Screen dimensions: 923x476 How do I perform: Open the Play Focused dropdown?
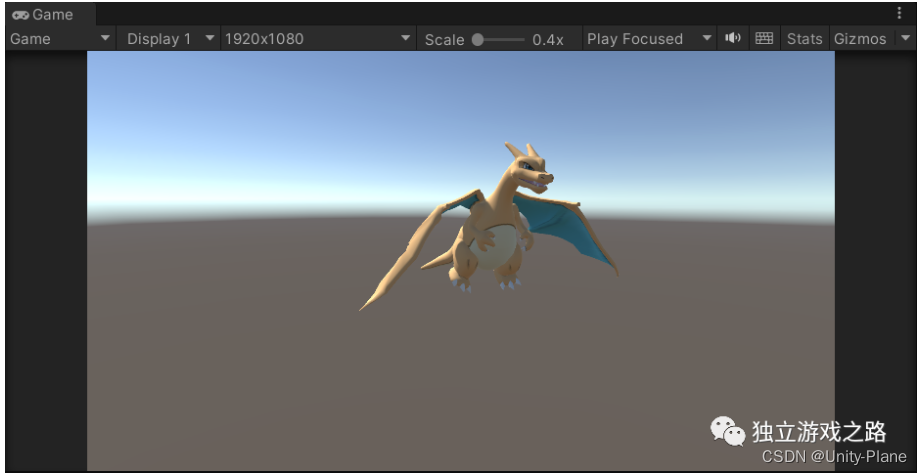click(649, 39)
